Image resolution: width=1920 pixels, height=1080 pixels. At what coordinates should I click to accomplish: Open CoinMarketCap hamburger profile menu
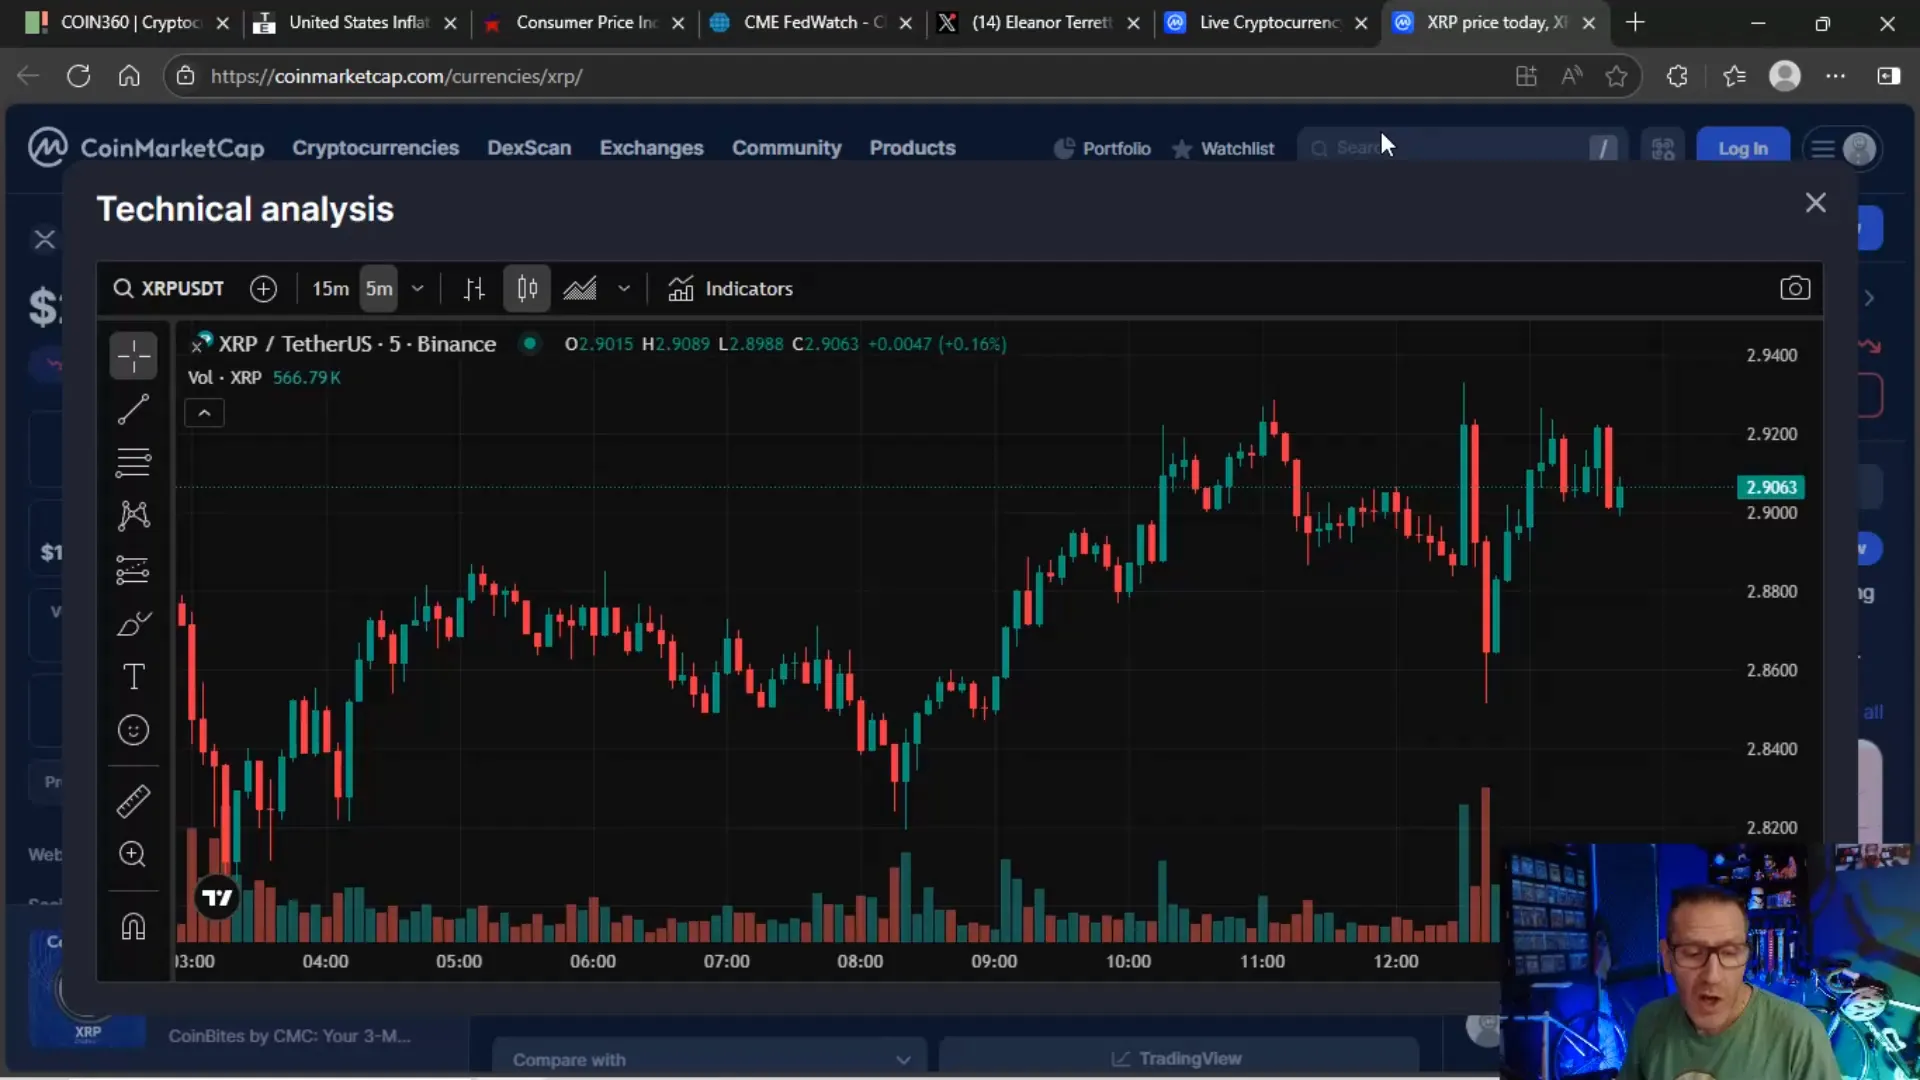point(1844,148)
